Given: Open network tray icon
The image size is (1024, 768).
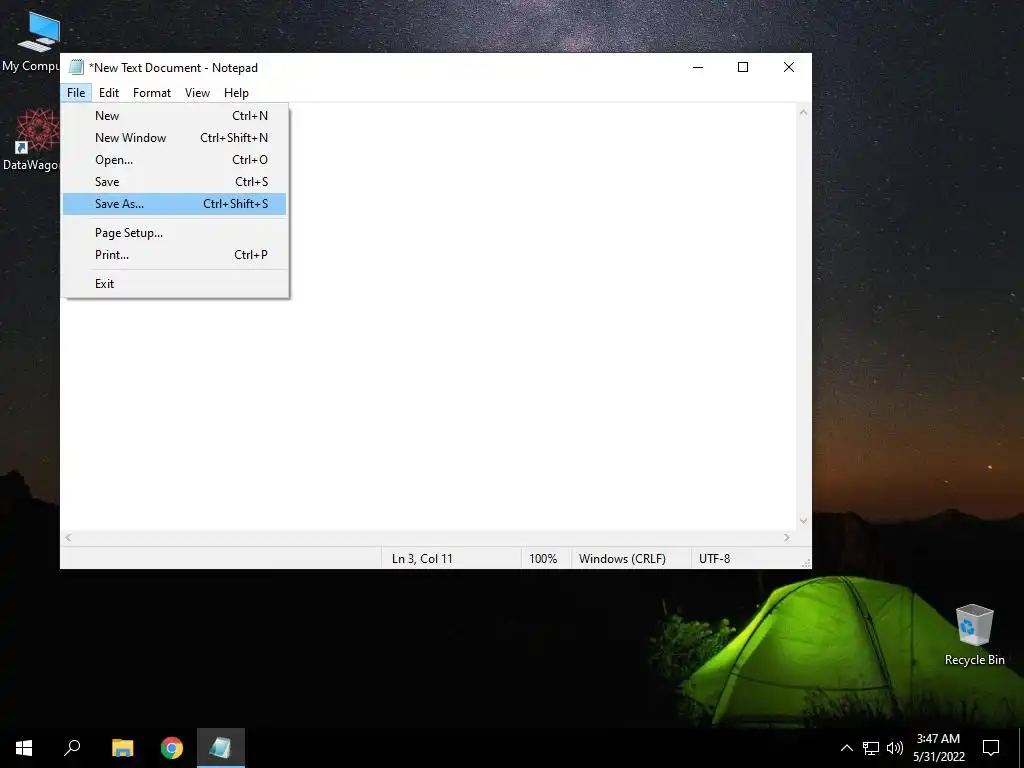Looking at the screenshot, I should click(x=871, y=748).
